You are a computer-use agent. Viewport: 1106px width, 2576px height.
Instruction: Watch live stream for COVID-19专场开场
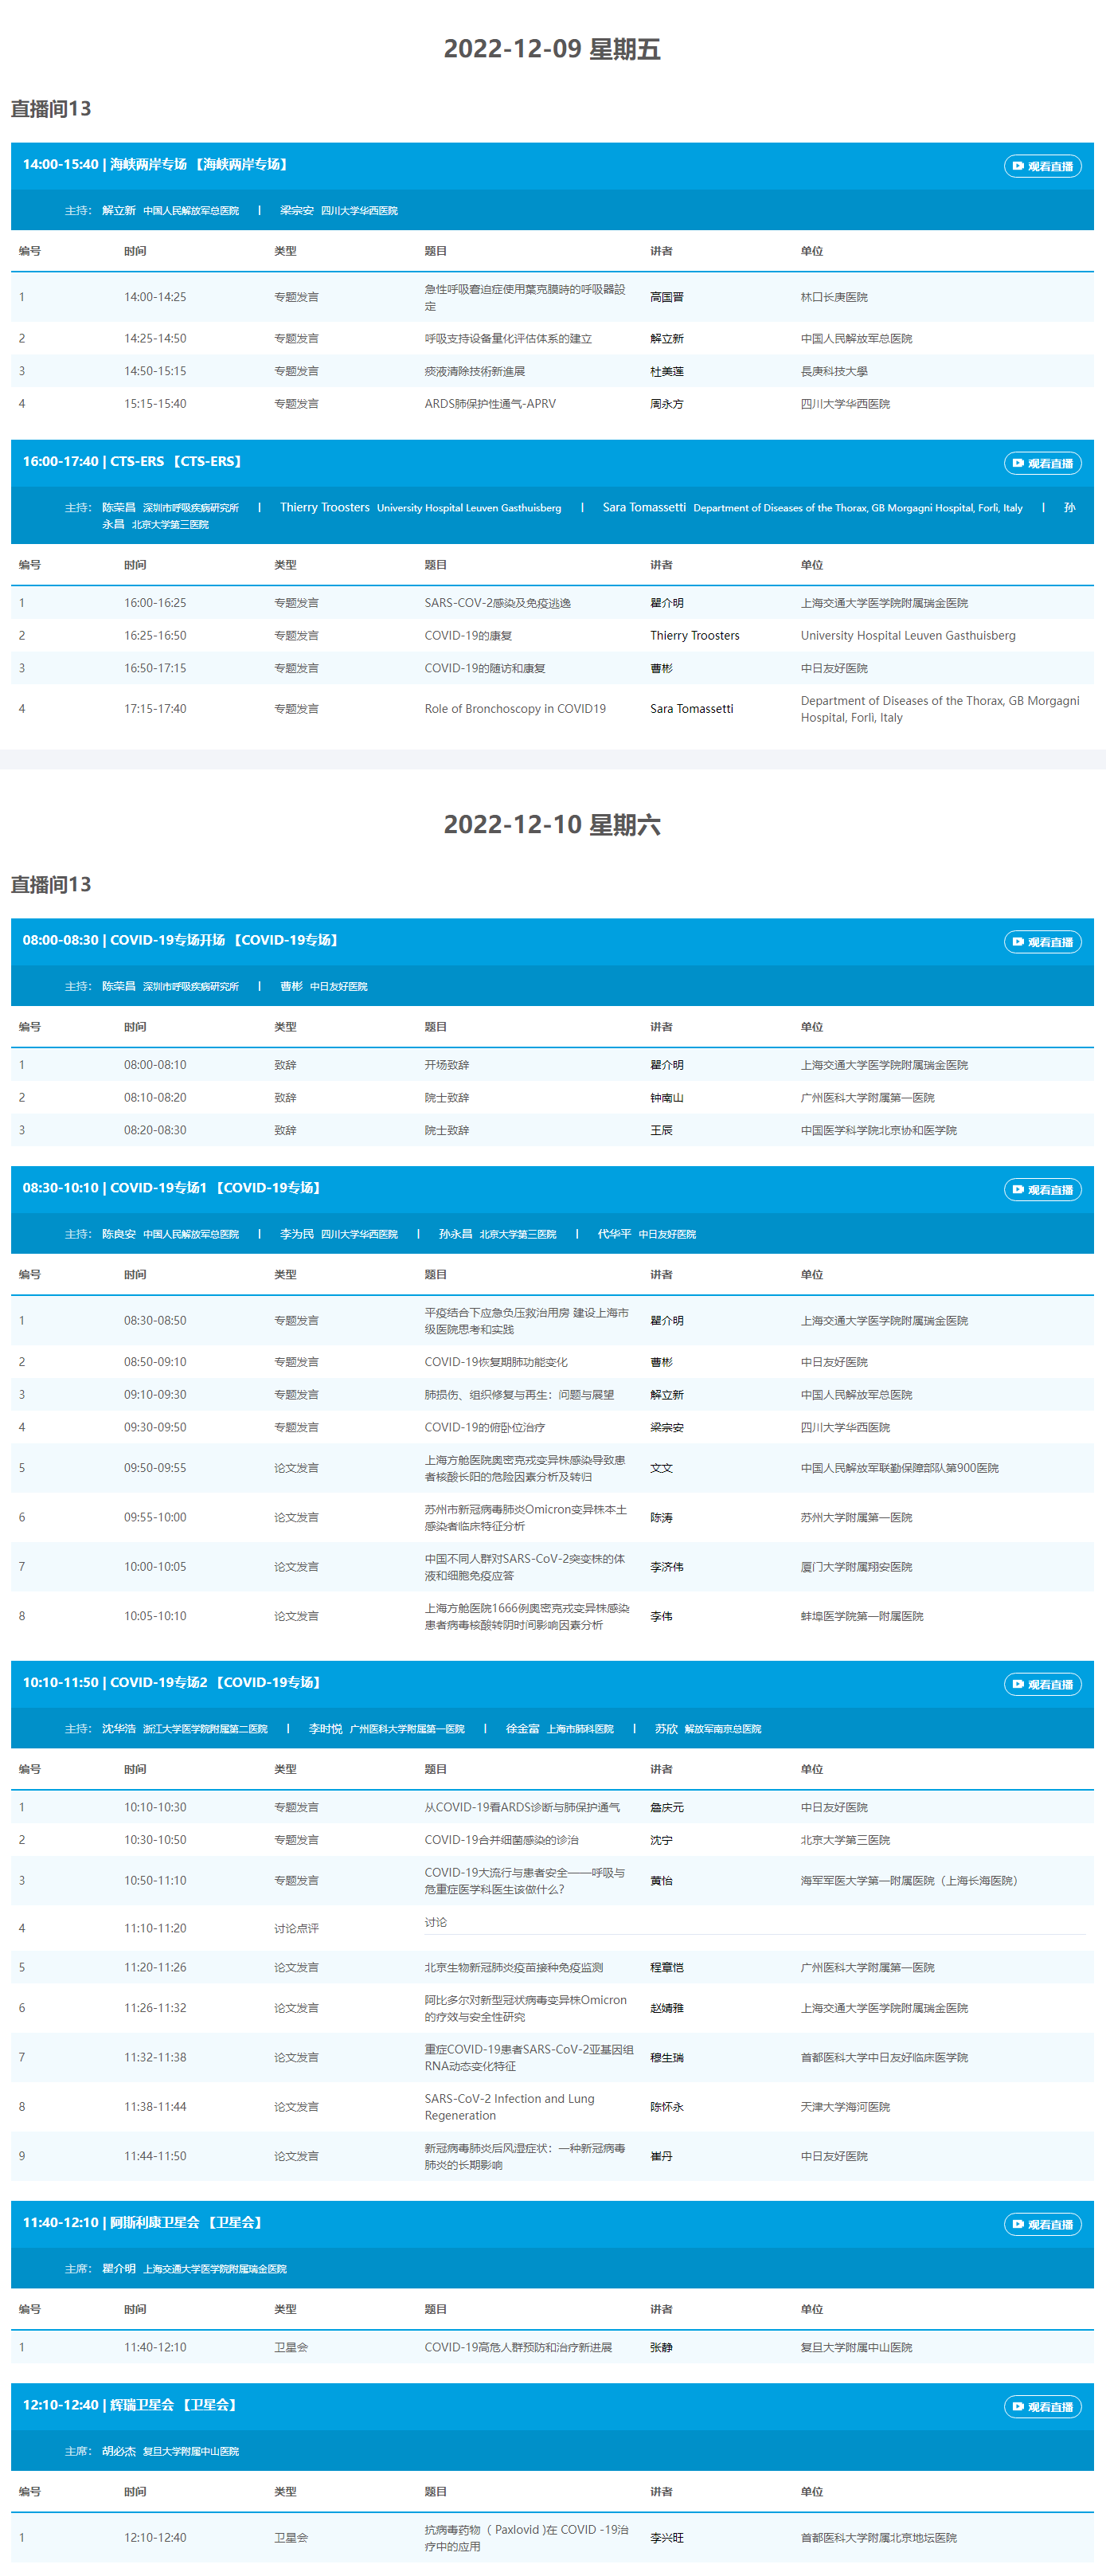tap(1042, 942)
